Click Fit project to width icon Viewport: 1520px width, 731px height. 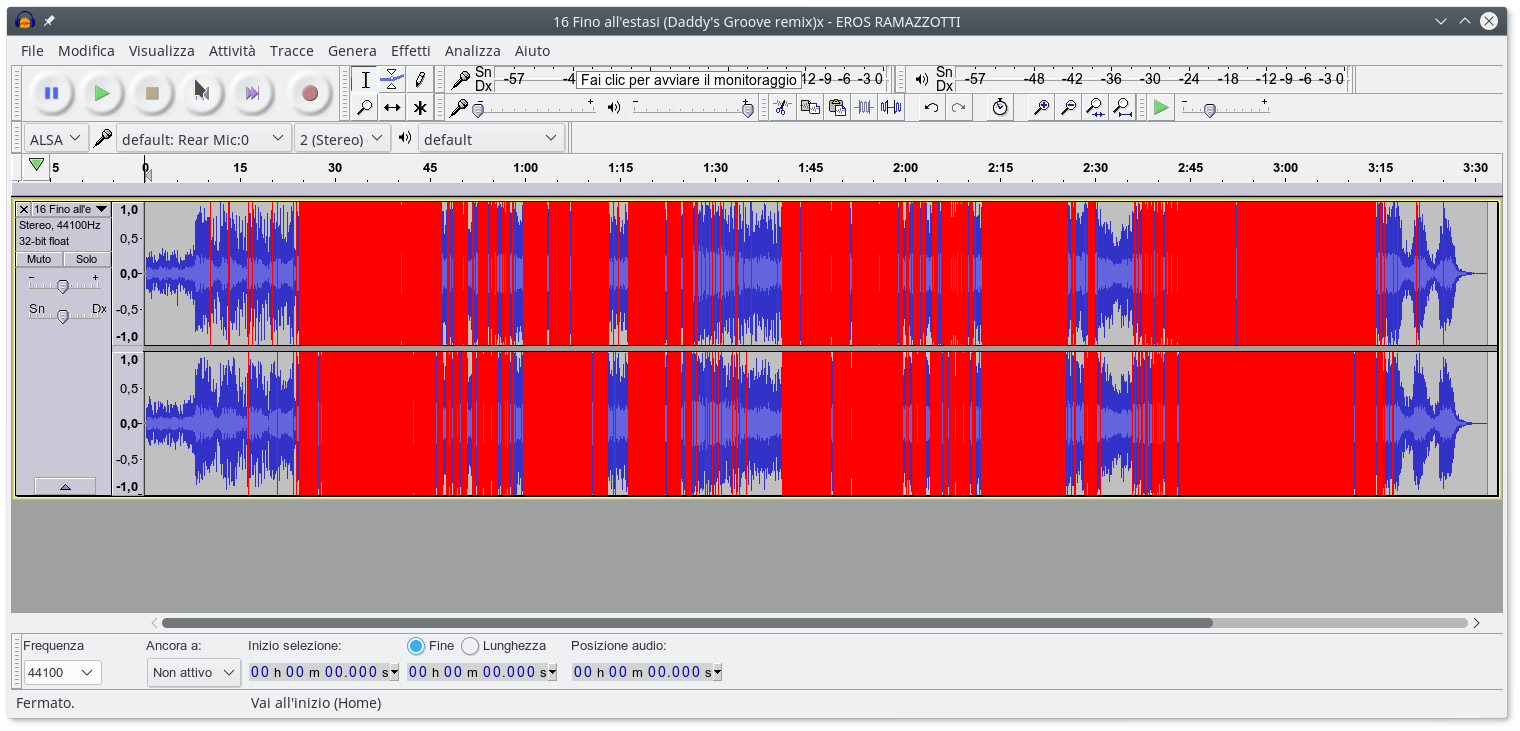click(1123, 107)
